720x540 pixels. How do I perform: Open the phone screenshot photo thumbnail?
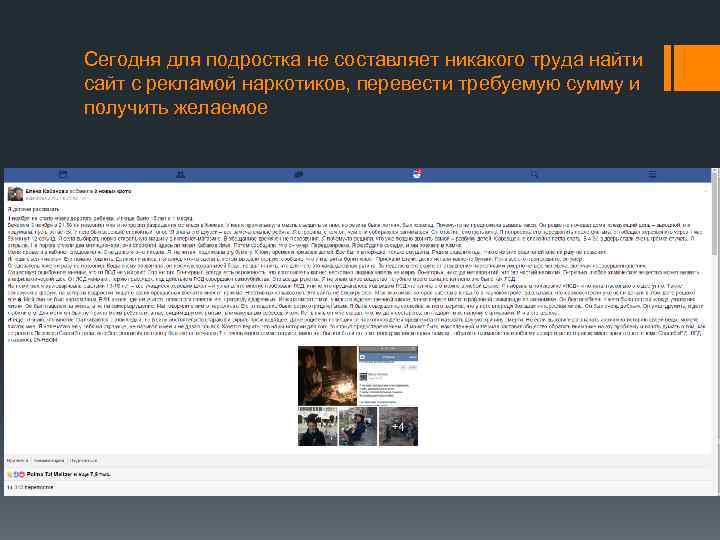click(x=388, y=376)
